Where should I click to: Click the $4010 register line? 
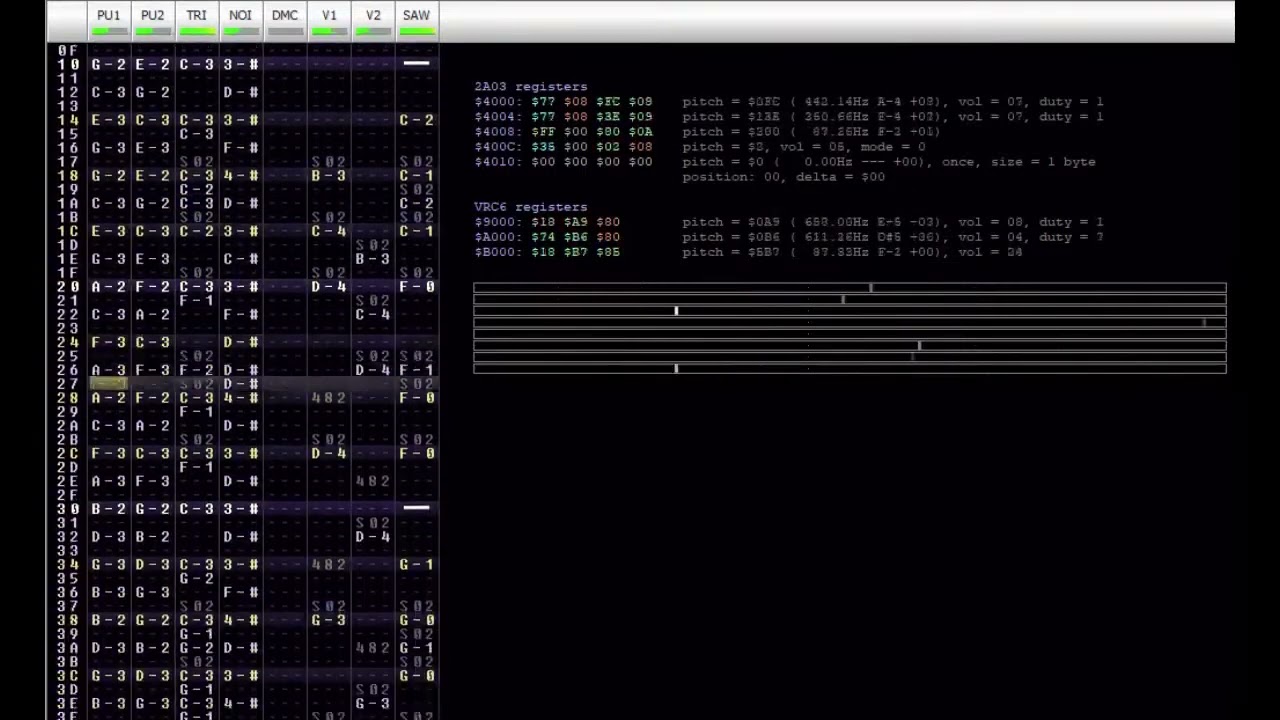[x=785, y=162]
